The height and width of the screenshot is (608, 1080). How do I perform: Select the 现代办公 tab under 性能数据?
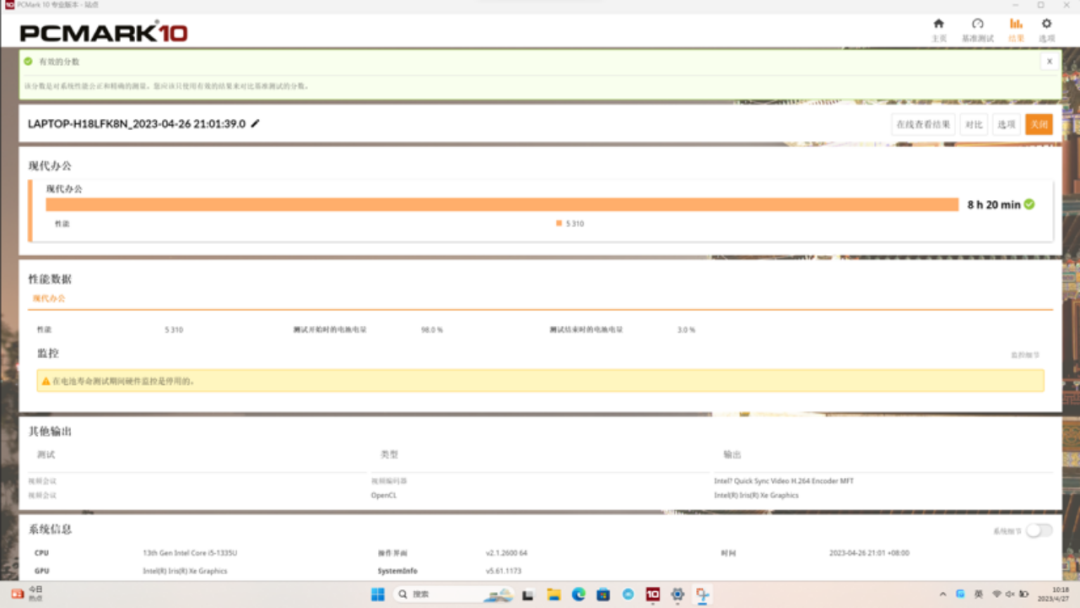(x=48, y=299)
